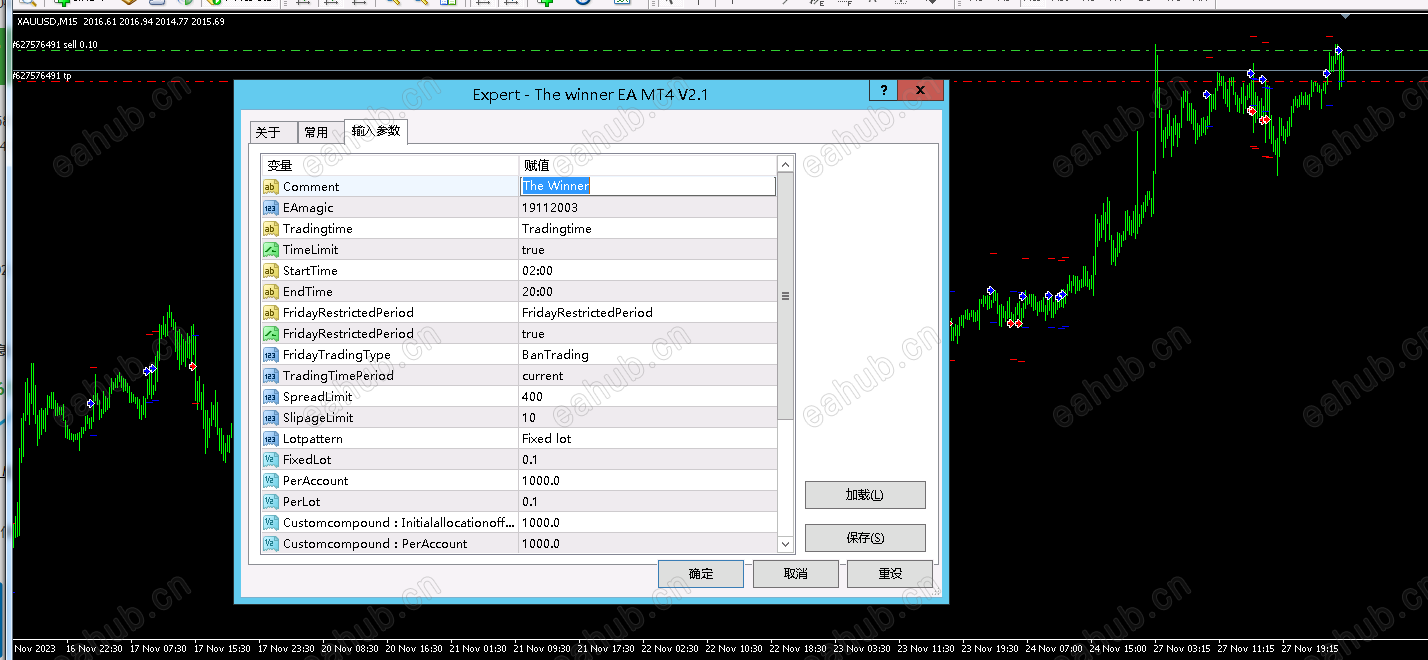This screenshot has width=1428, height=660.
Task: Edit the SlipageLimit value 10
Action: point(647,418)
